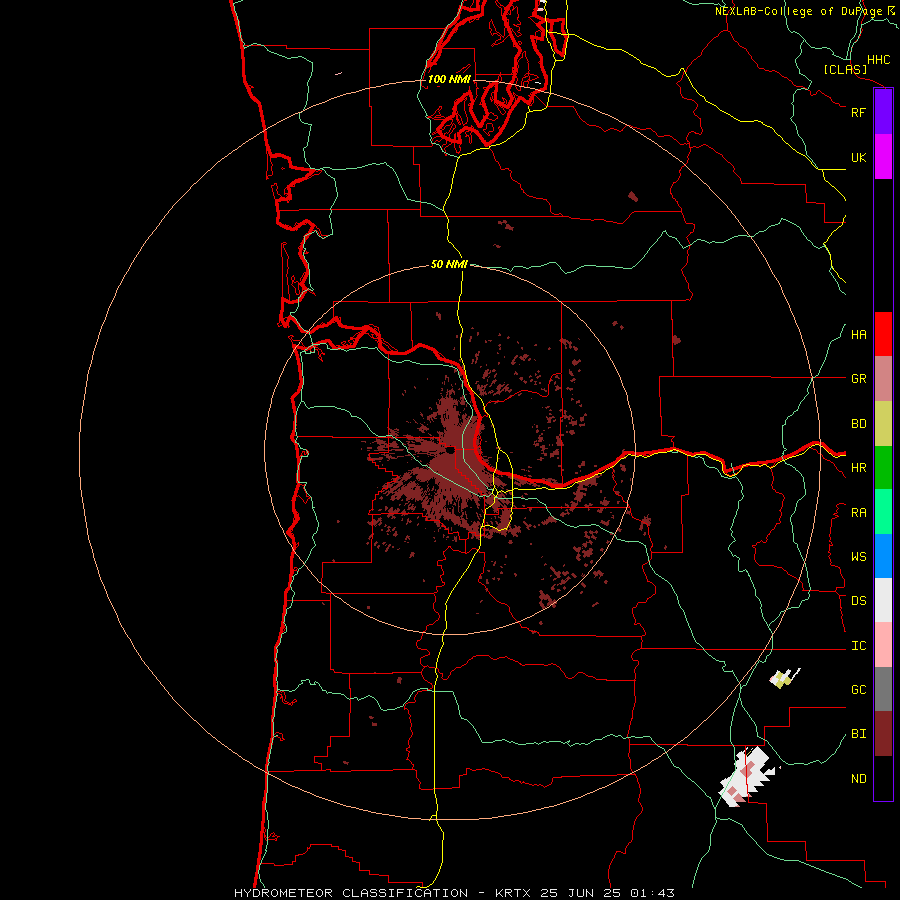The width and height of the screenshot is (900, 900).
Task: Click the RA light green legend swatch
Action: point(883,512)
